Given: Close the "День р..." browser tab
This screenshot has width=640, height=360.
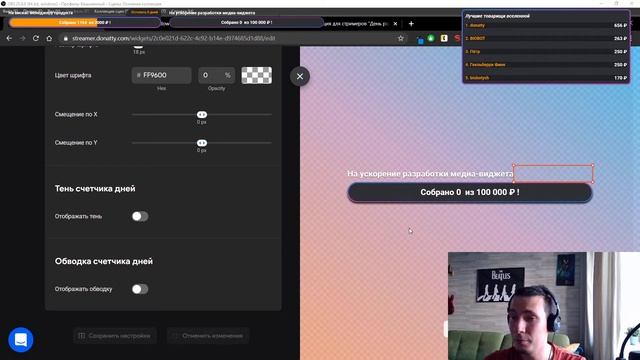Looking at the screenshot, I should pyautogui.click(x=395, y=24).
